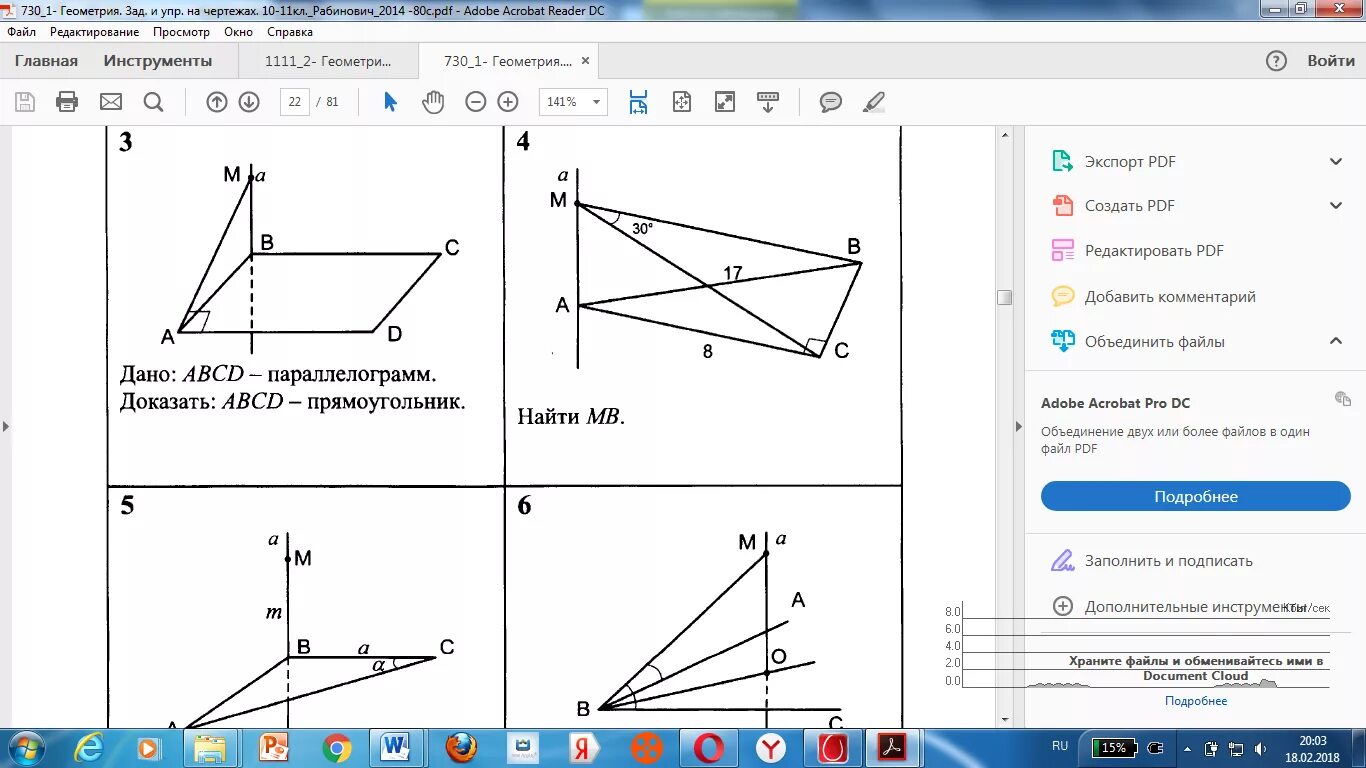Click the Windows Start button
This screenshot has width=1366, height=768.
(x=24, y=748)
